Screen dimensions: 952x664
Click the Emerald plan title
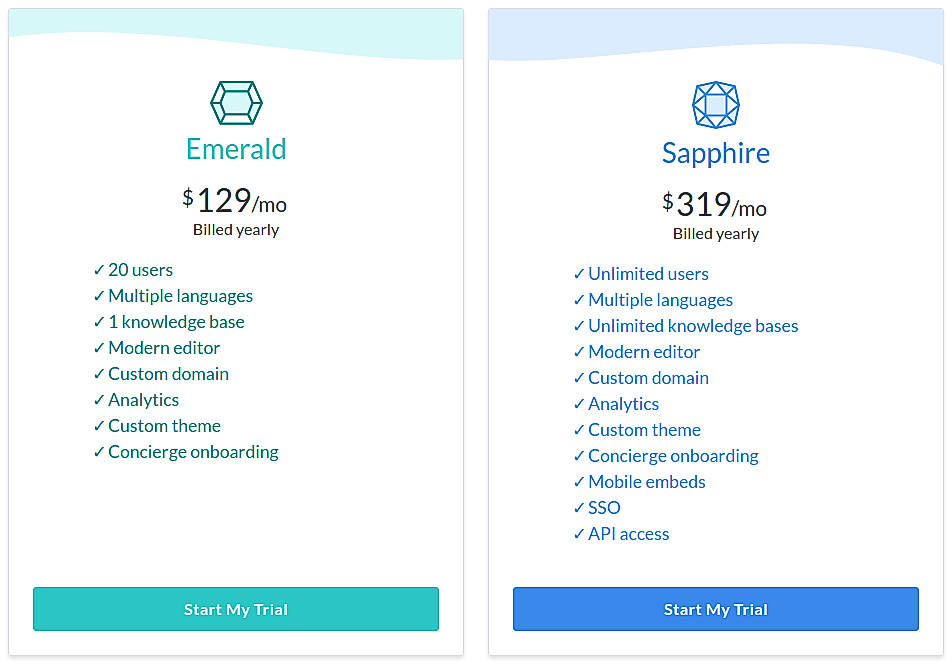tap(236, 149)
